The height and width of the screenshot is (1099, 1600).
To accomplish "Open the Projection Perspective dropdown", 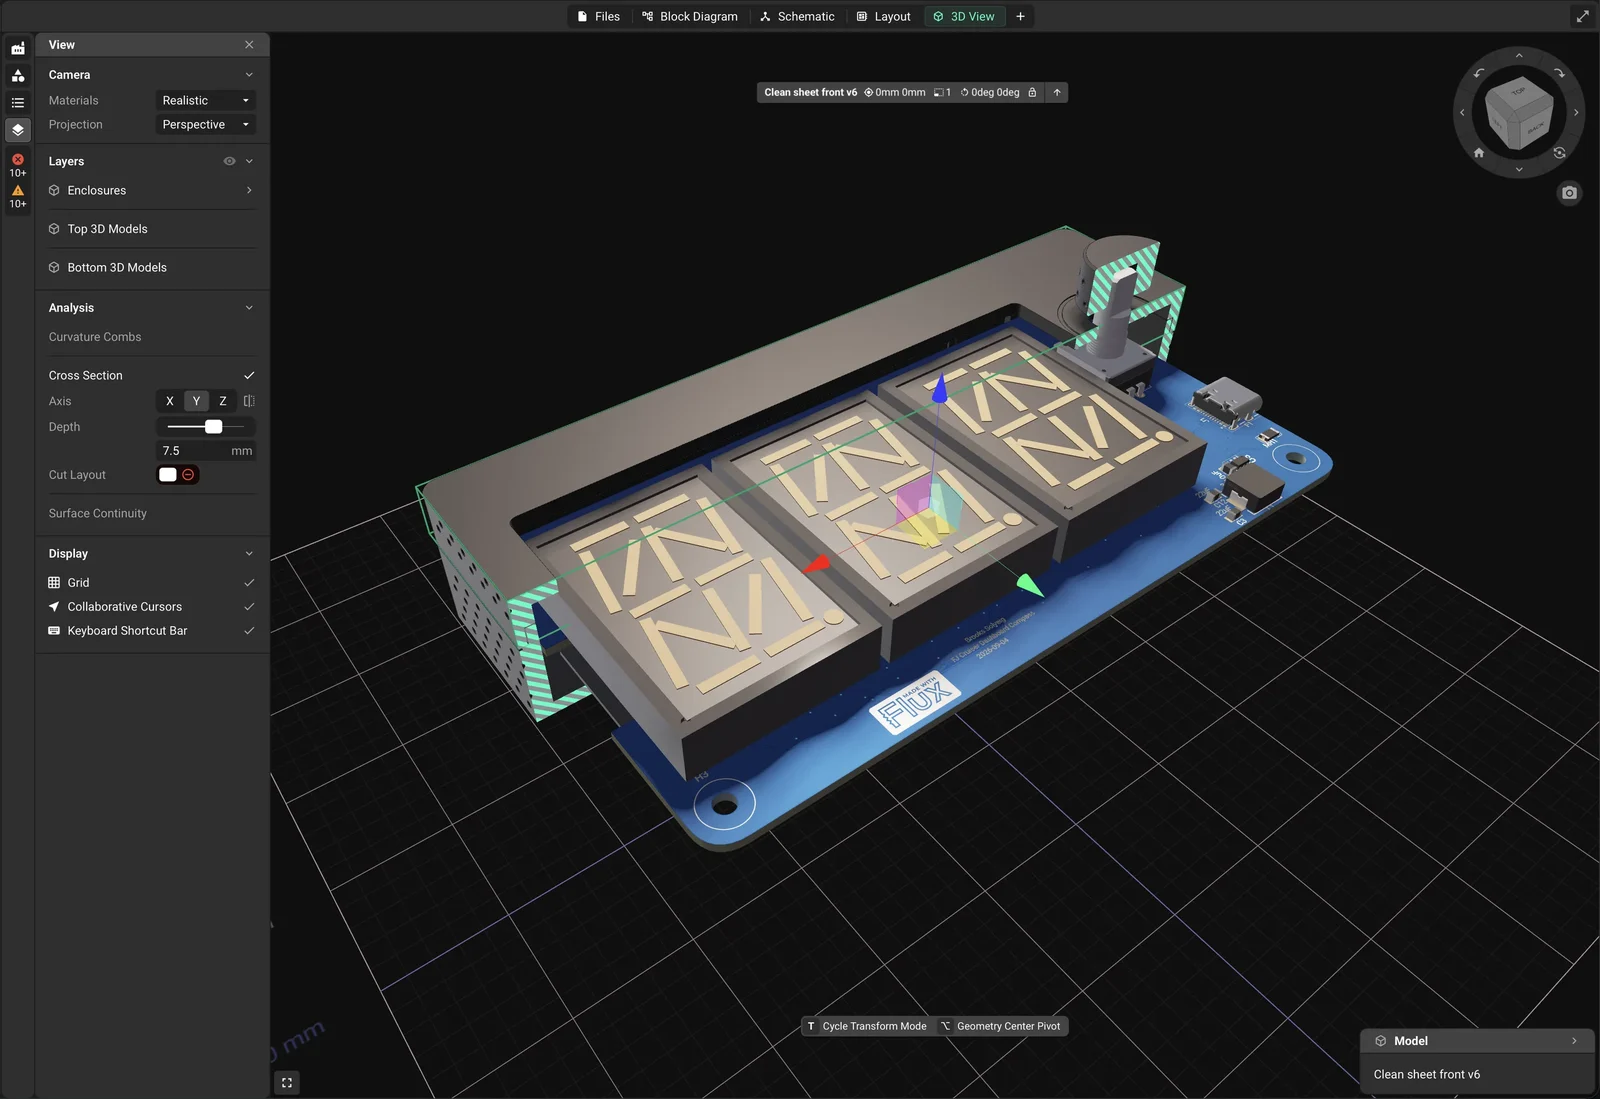I will click(x=206, y=124).
